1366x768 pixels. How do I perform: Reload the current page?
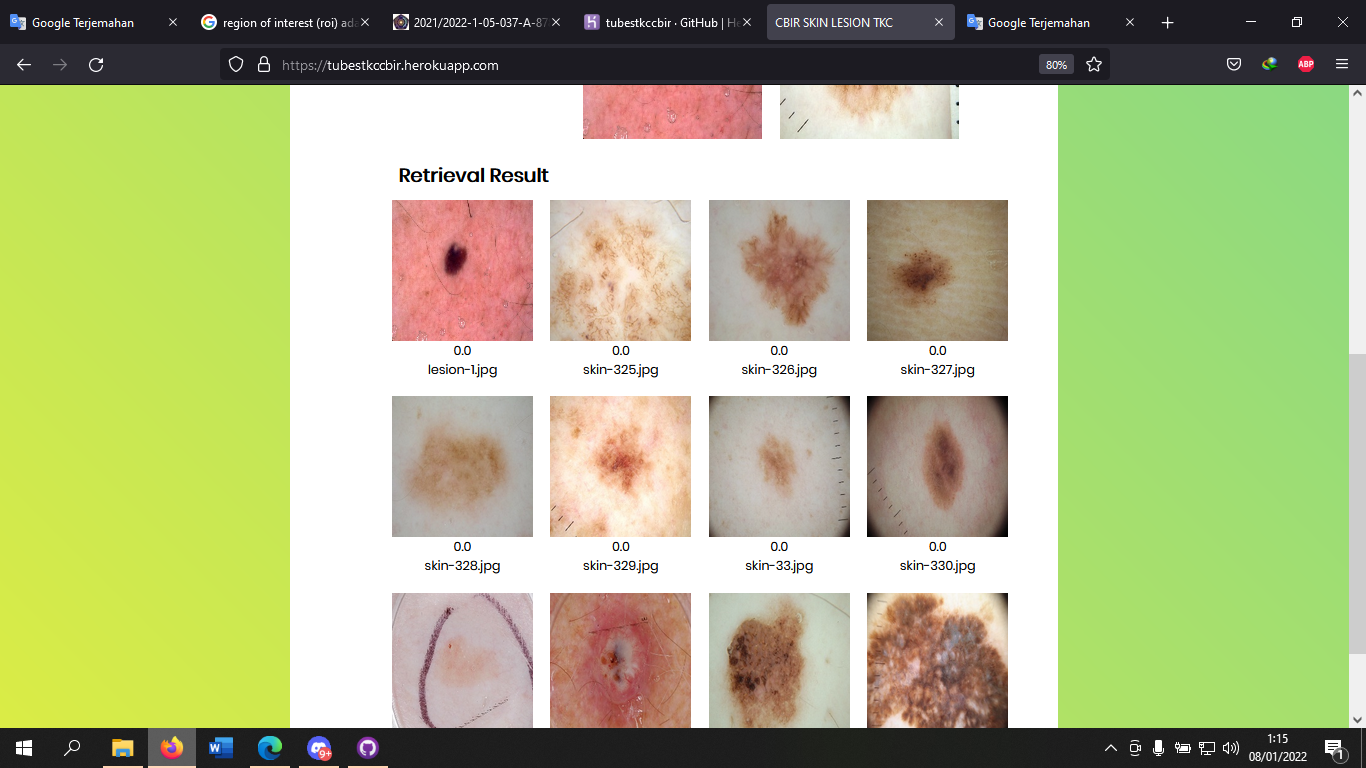tap(95, 63)
